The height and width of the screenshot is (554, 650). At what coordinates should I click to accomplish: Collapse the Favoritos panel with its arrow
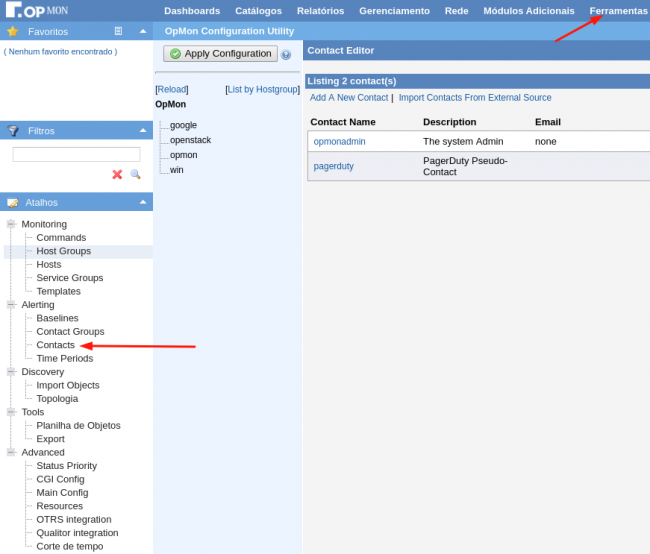(142, 31)
